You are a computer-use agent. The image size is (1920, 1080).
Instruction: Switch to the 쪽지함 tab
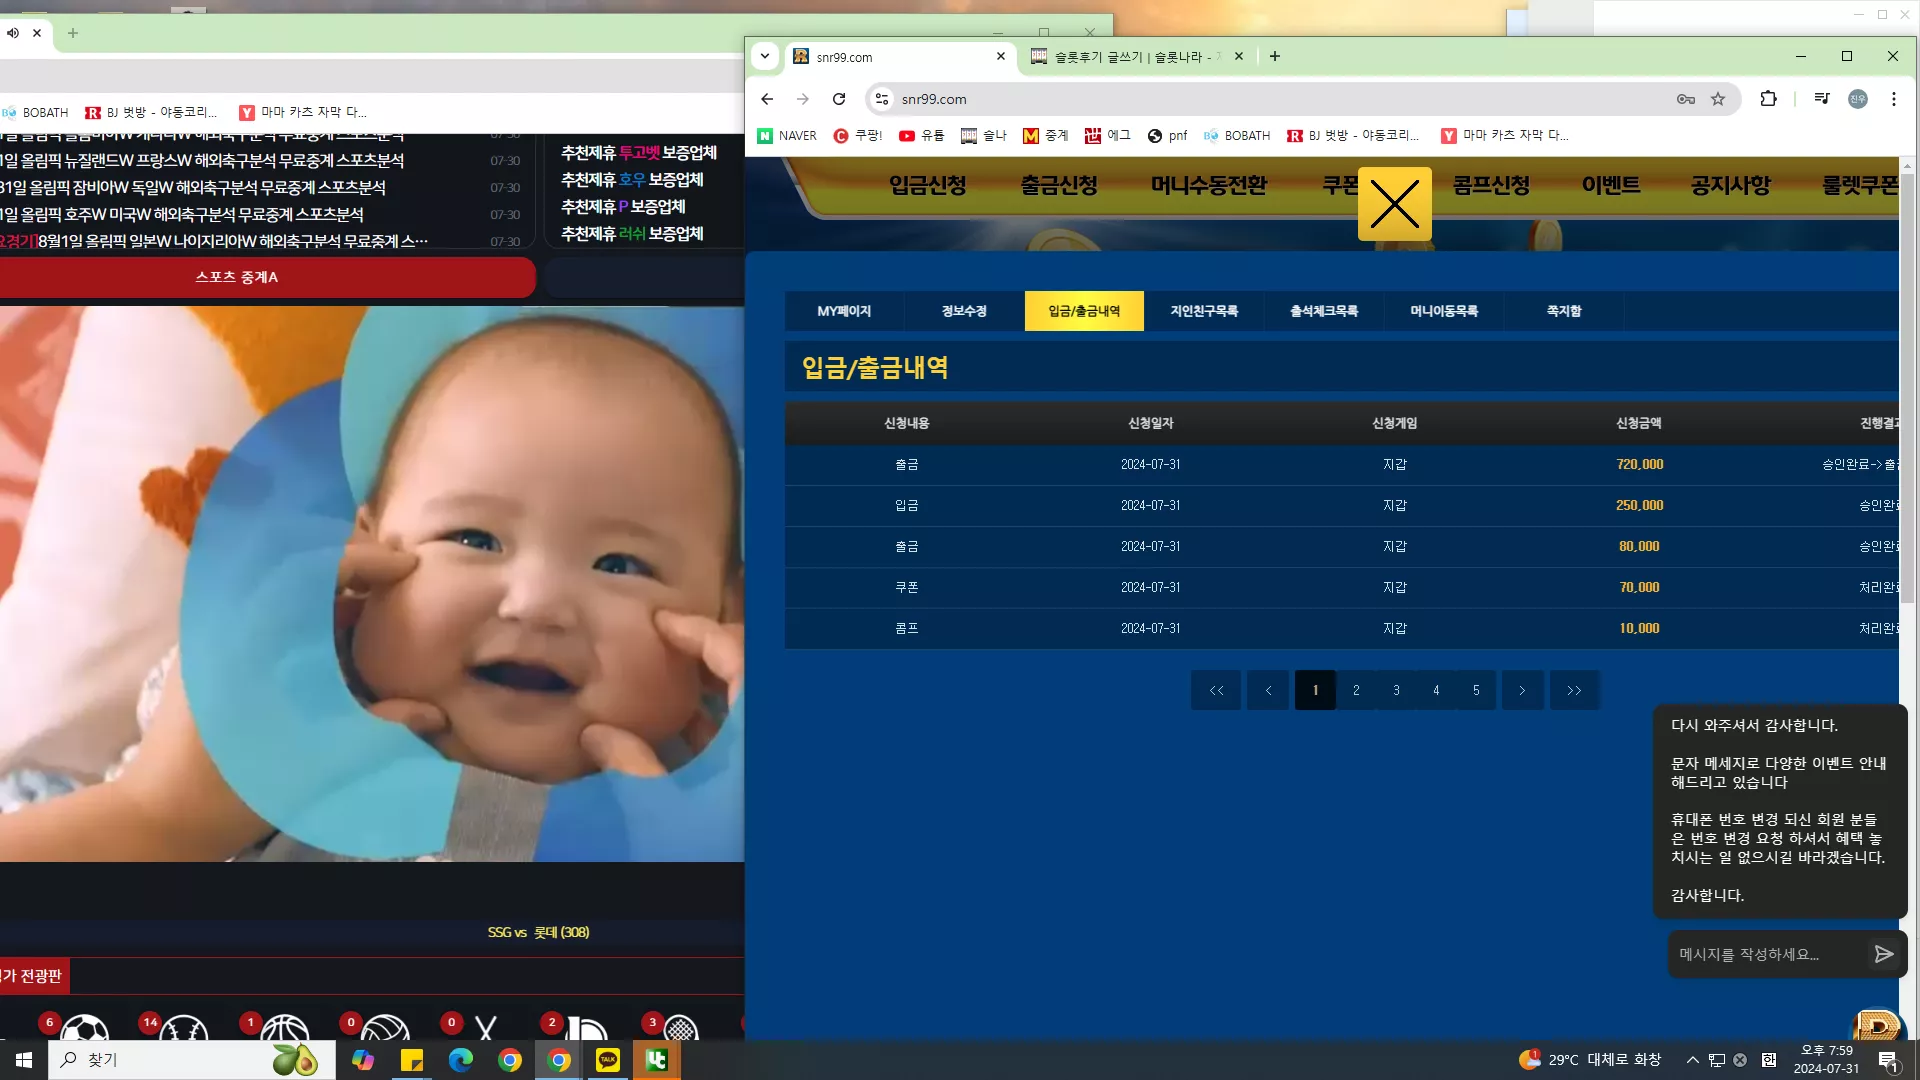1564,311
